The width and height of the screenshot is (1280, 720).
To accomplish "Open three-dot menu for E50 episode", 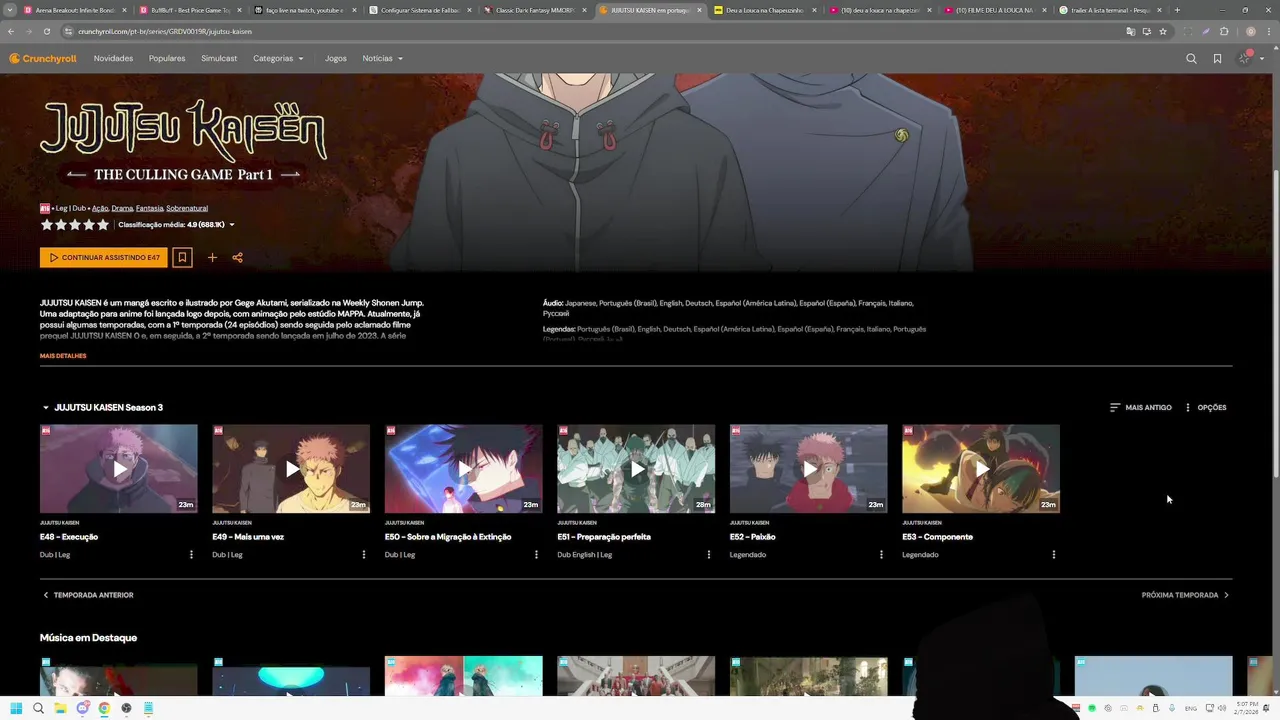I will point(536,555).
